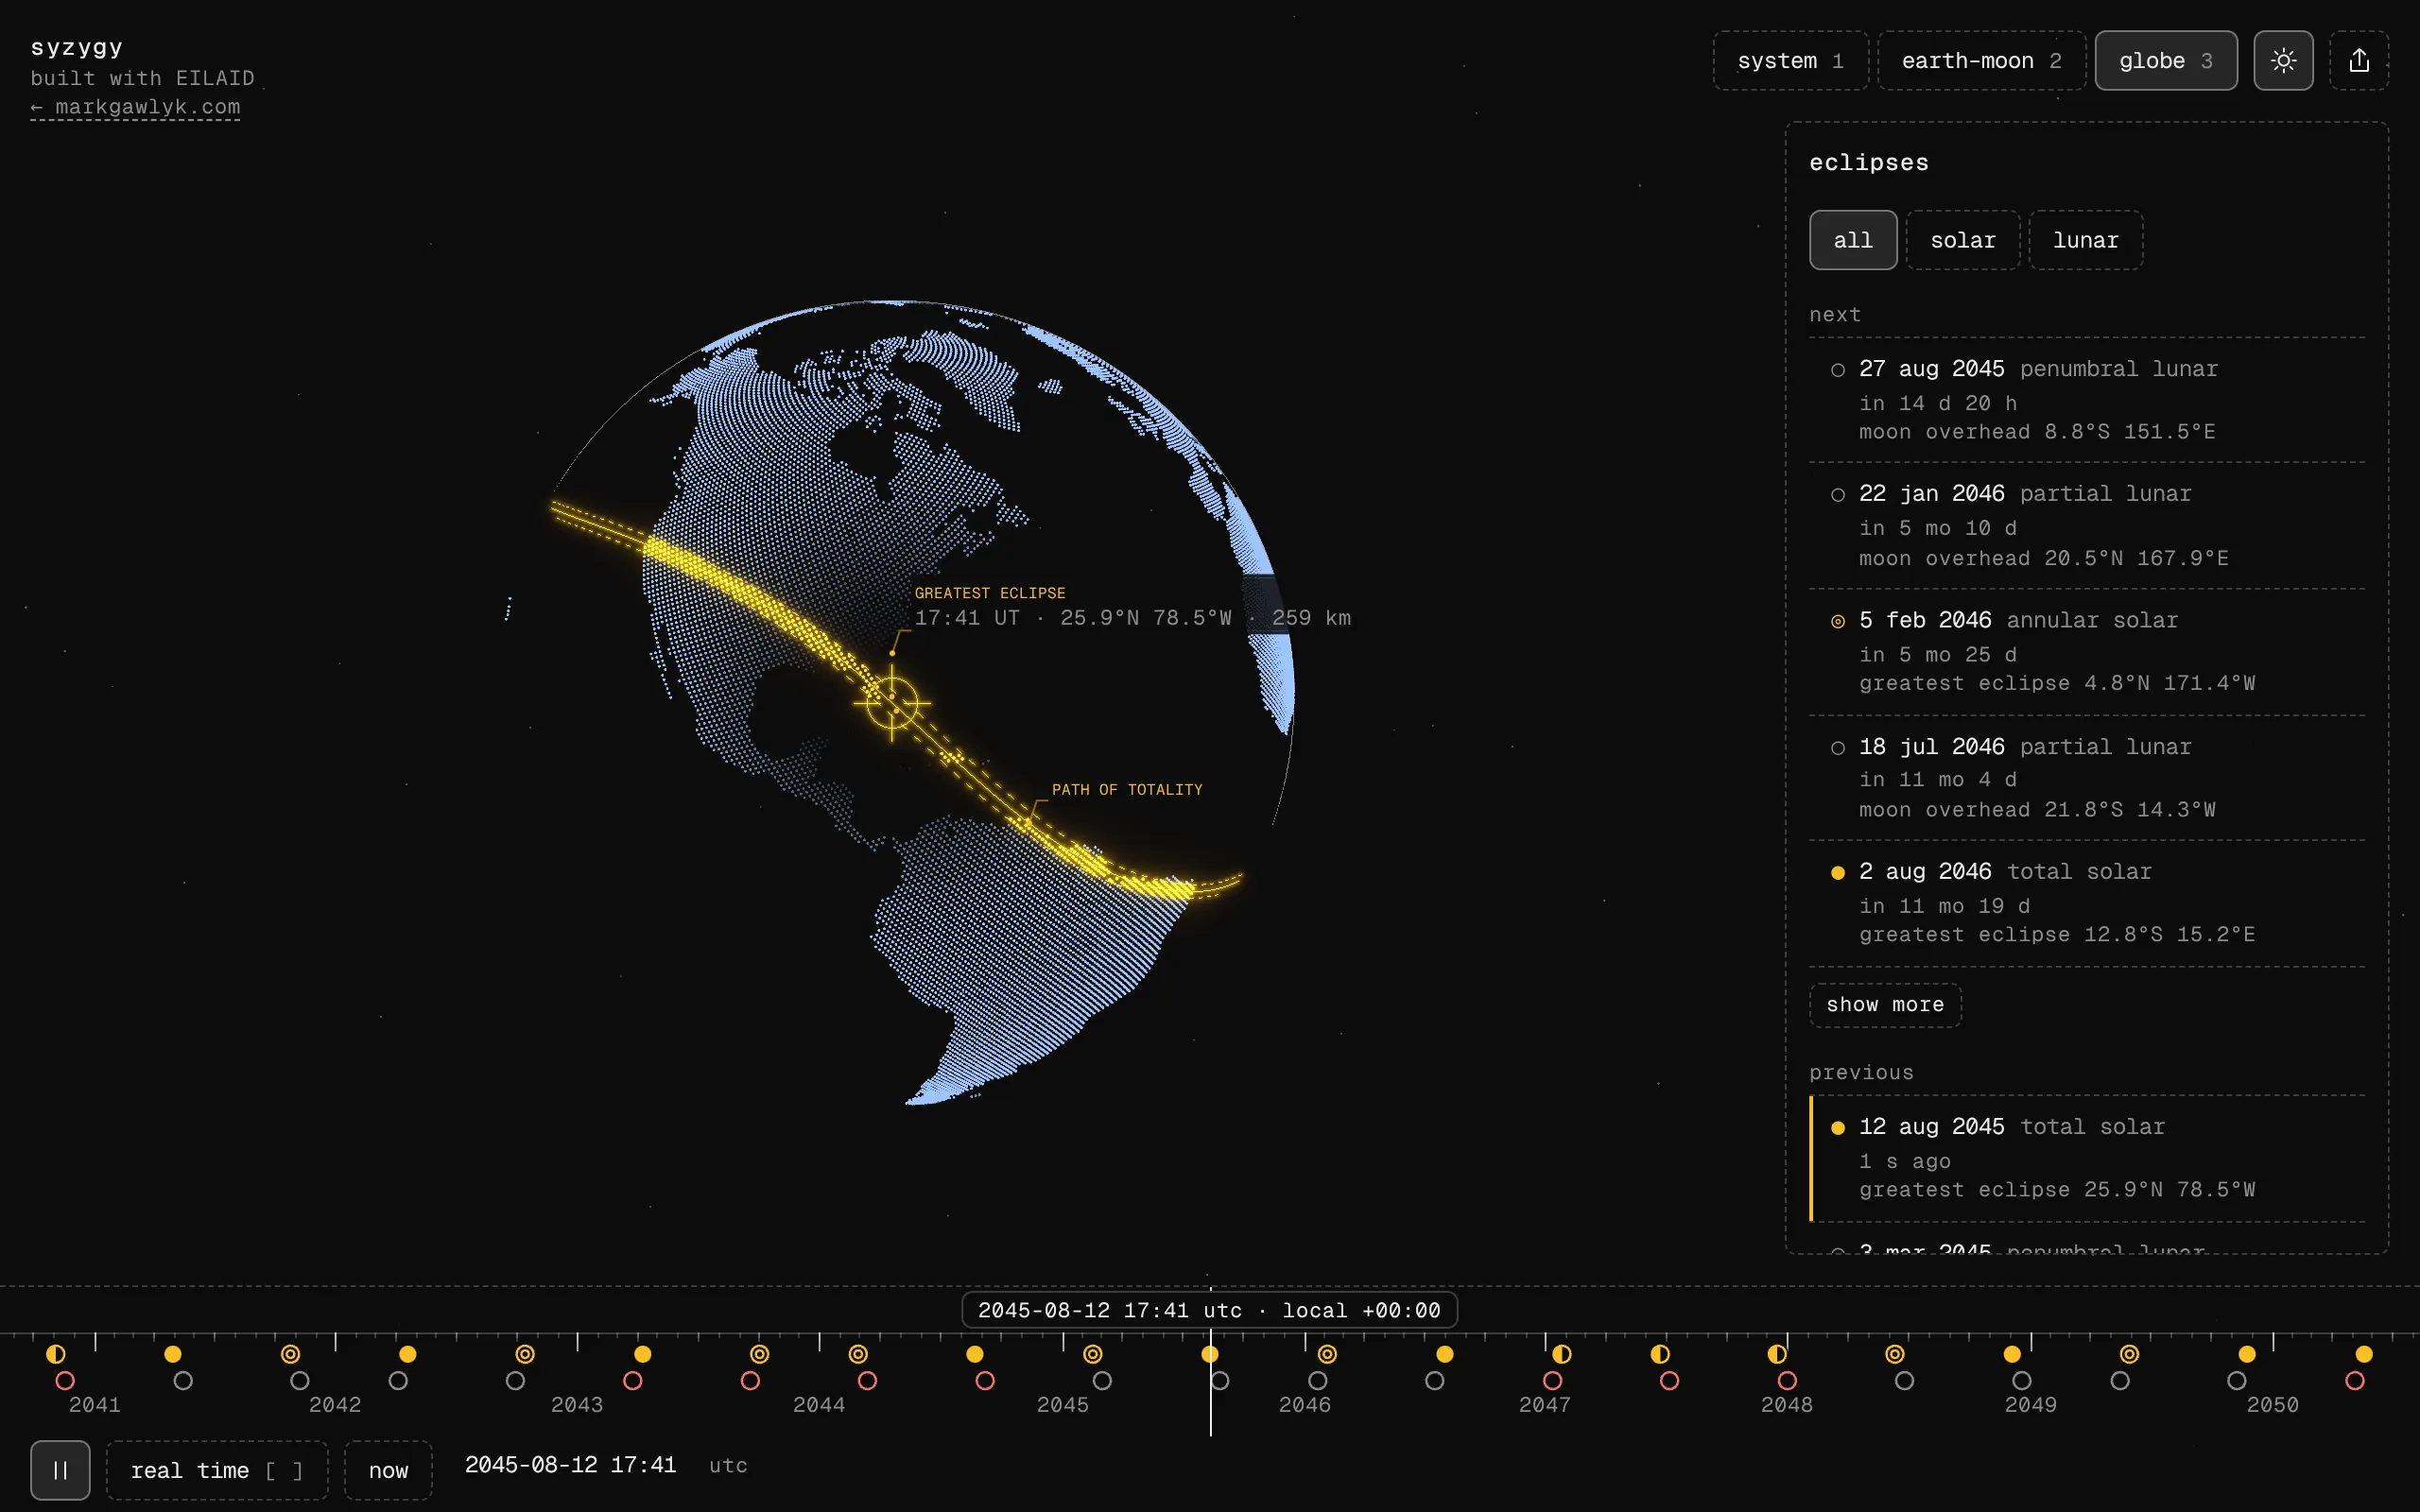Viewport: 2420px width, 1512px height.
Task: Click the show more button
Action: (x=1885, y=1005)
